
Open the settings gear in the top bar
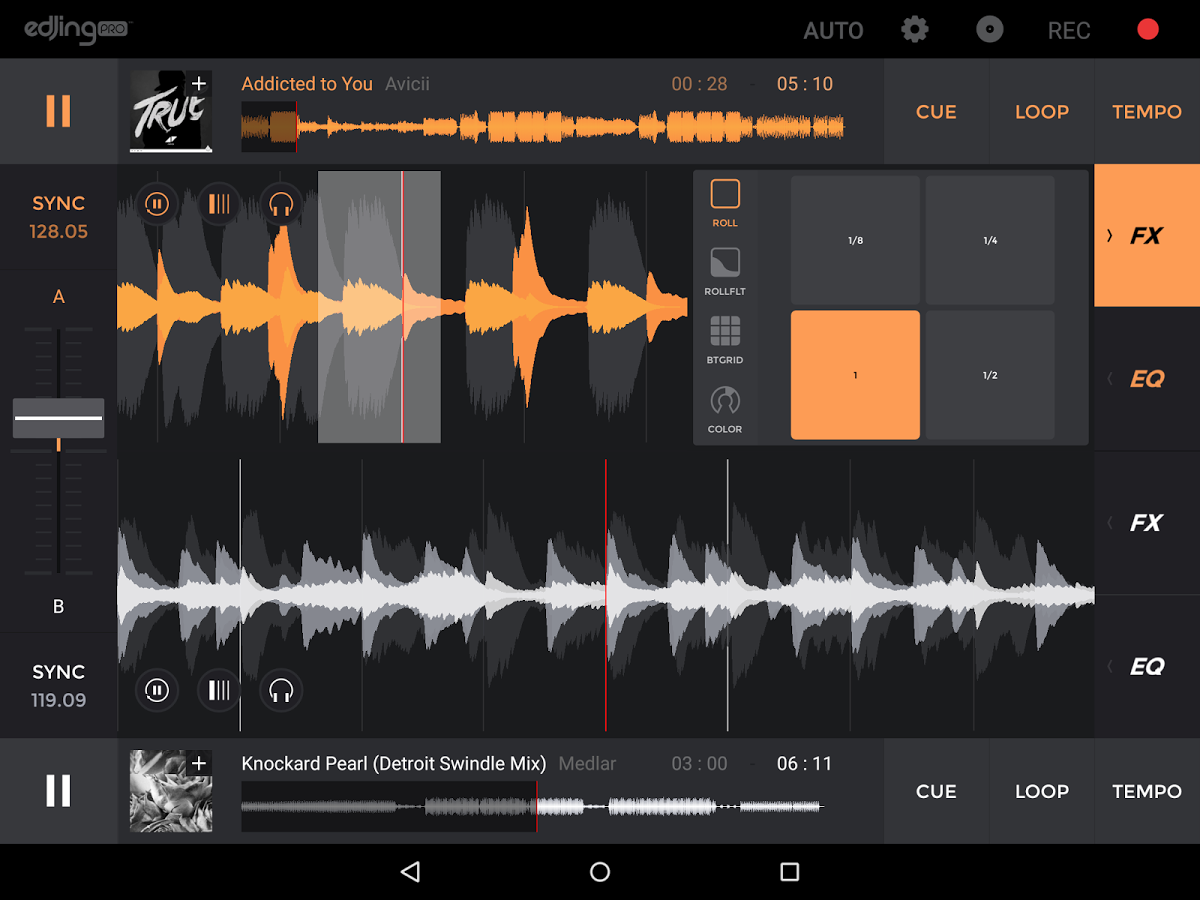(x=914, y=29)
